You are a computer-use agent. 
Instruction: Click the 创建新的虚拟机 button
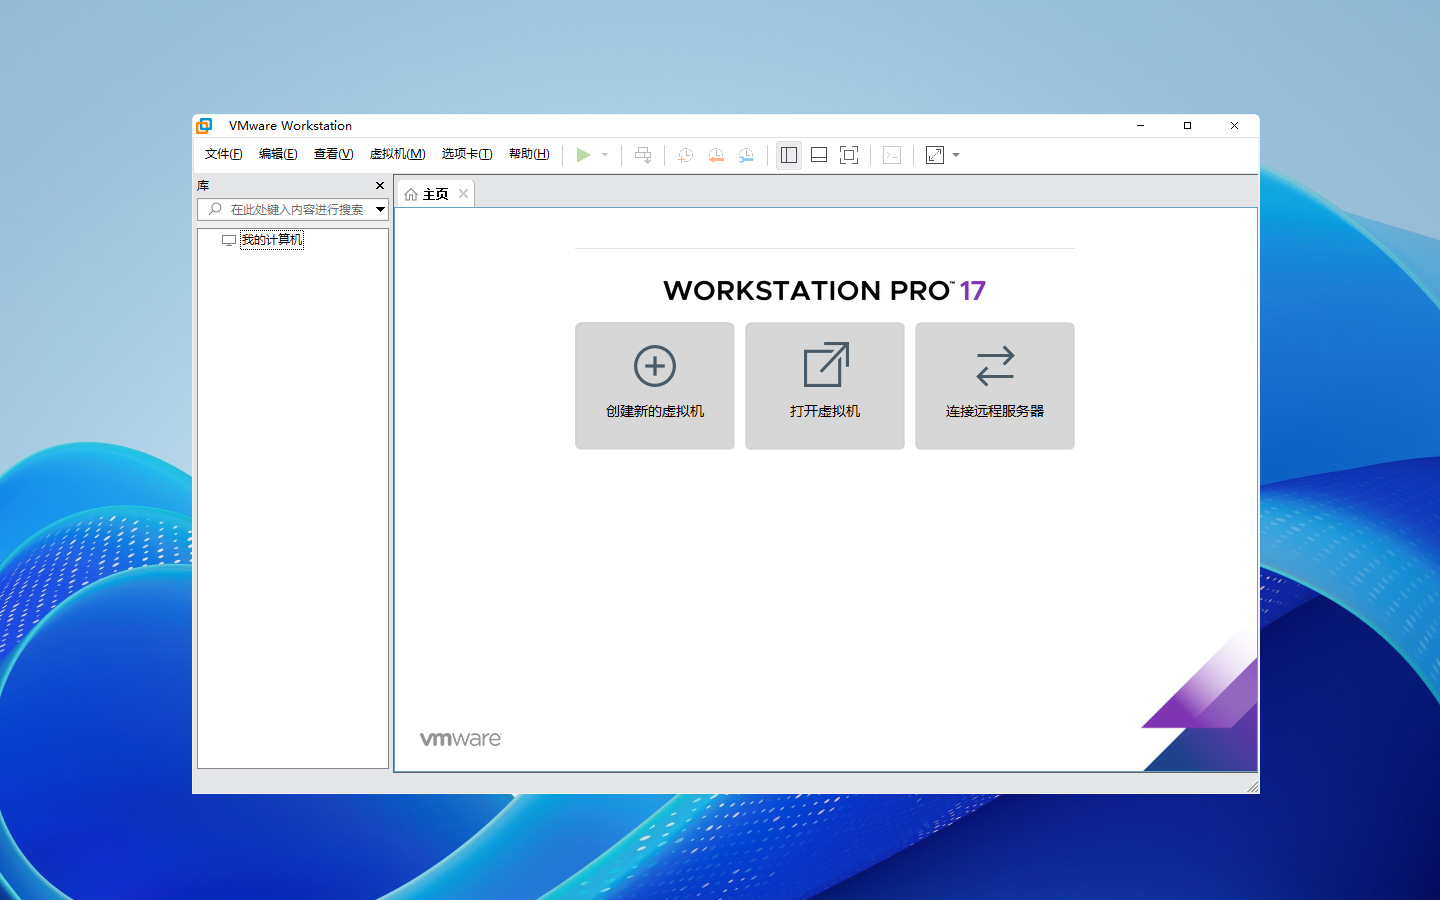click(655, 386)
